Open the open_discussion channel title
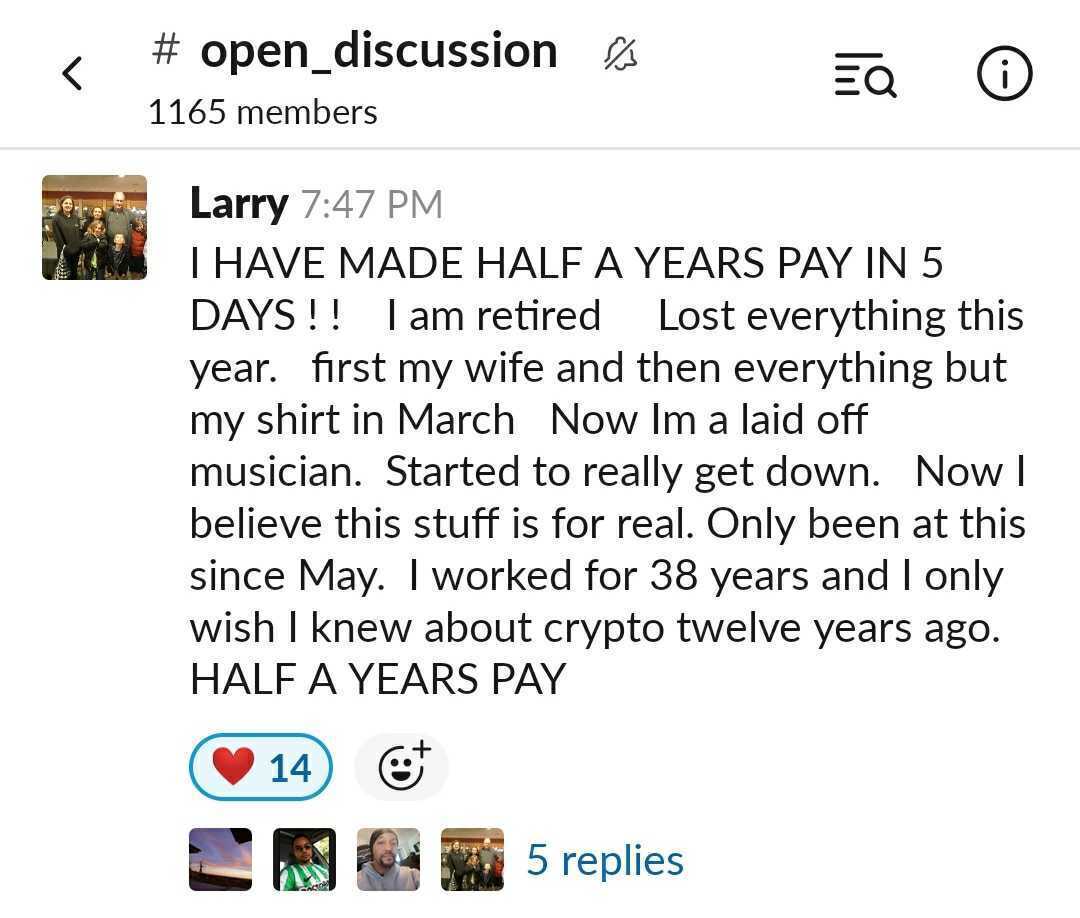This screenshot has width=1080, height=918. click(378, 50)
